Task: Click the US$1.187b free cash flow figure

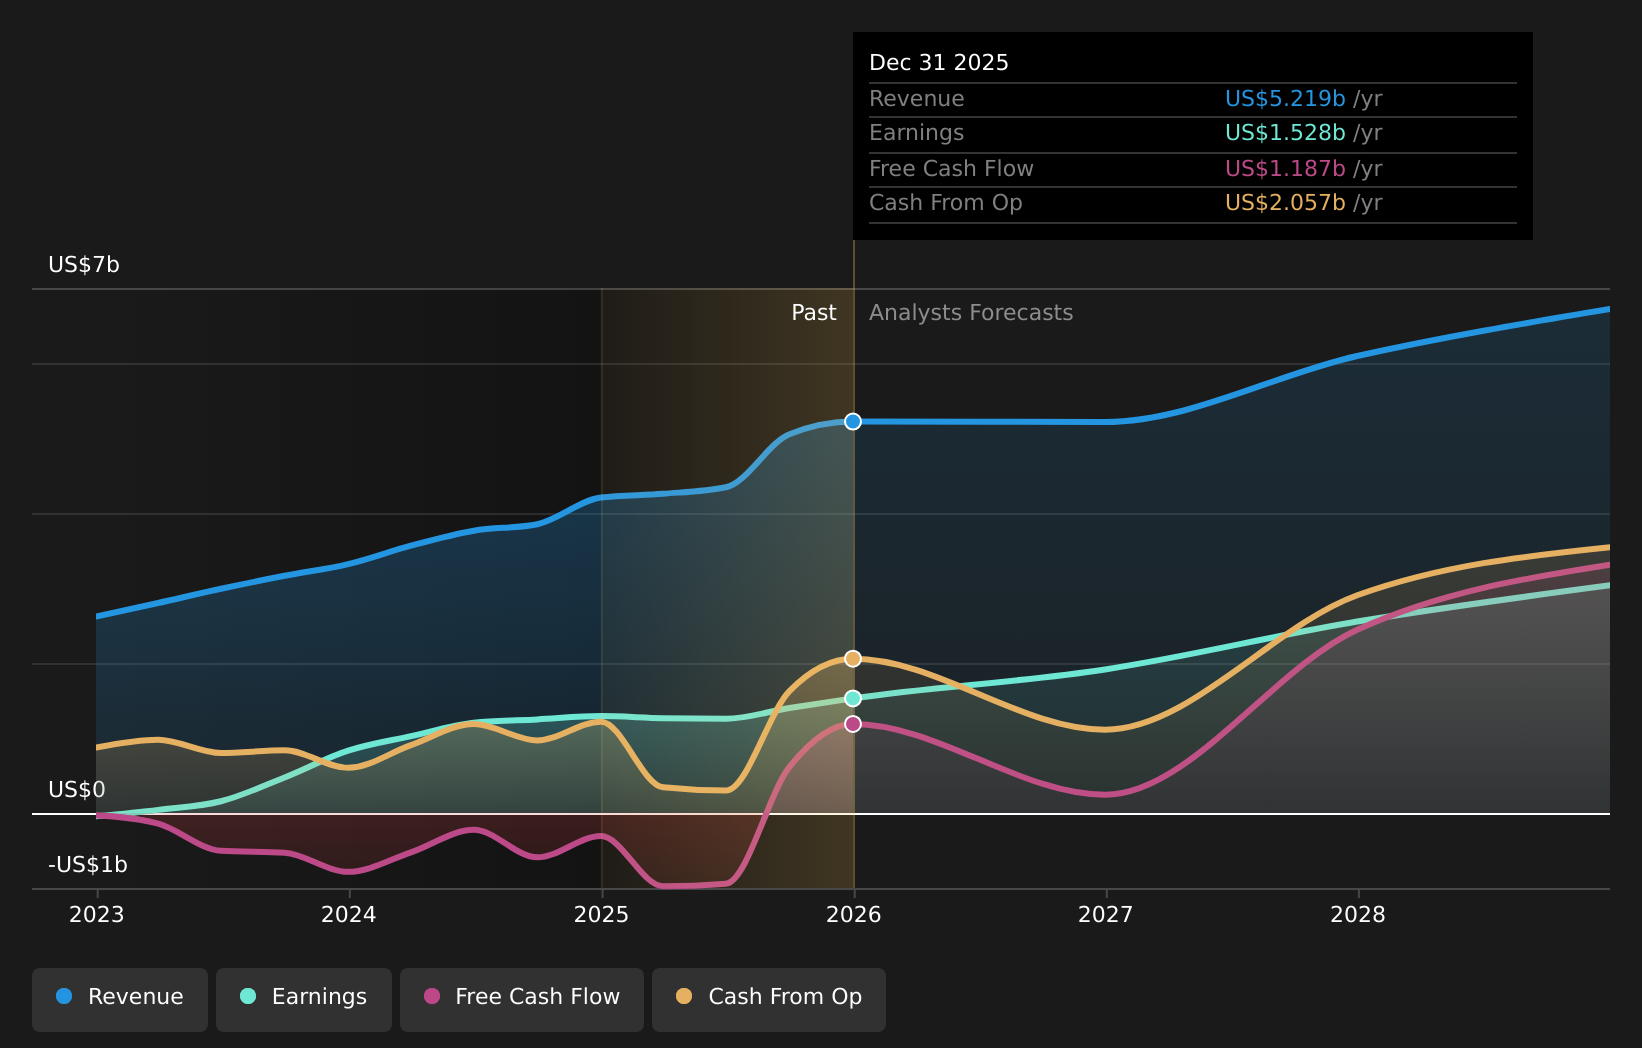Action: click(1284, 168)
